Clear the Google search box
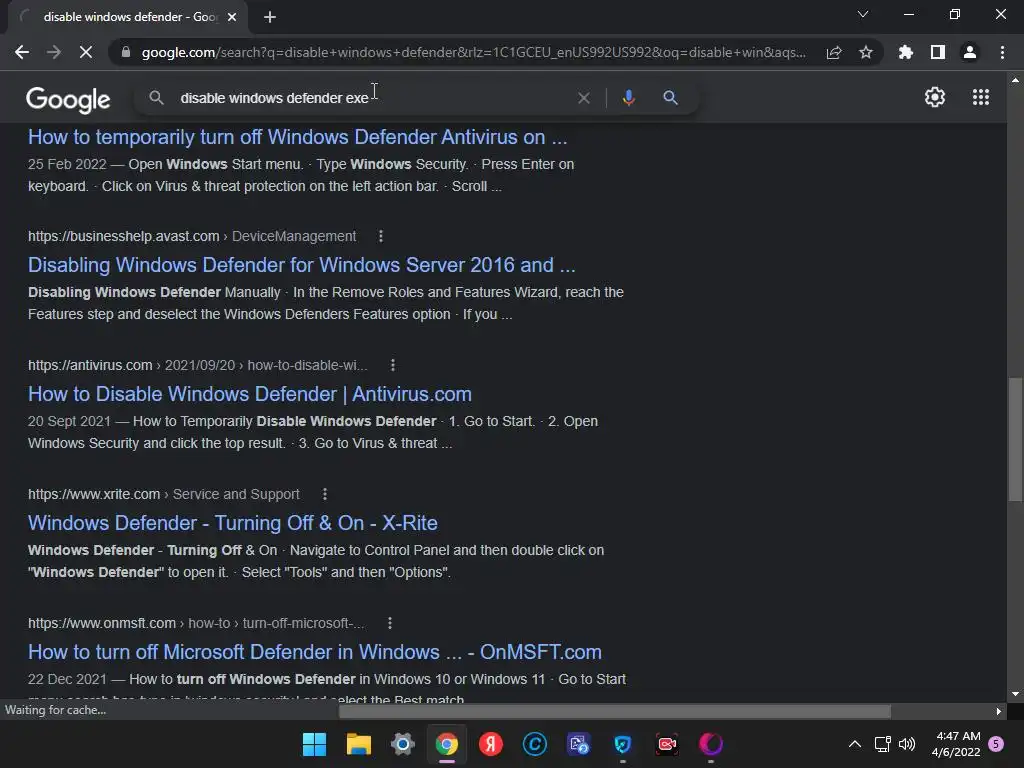1024x768 pixels. (x=584, y=98)
